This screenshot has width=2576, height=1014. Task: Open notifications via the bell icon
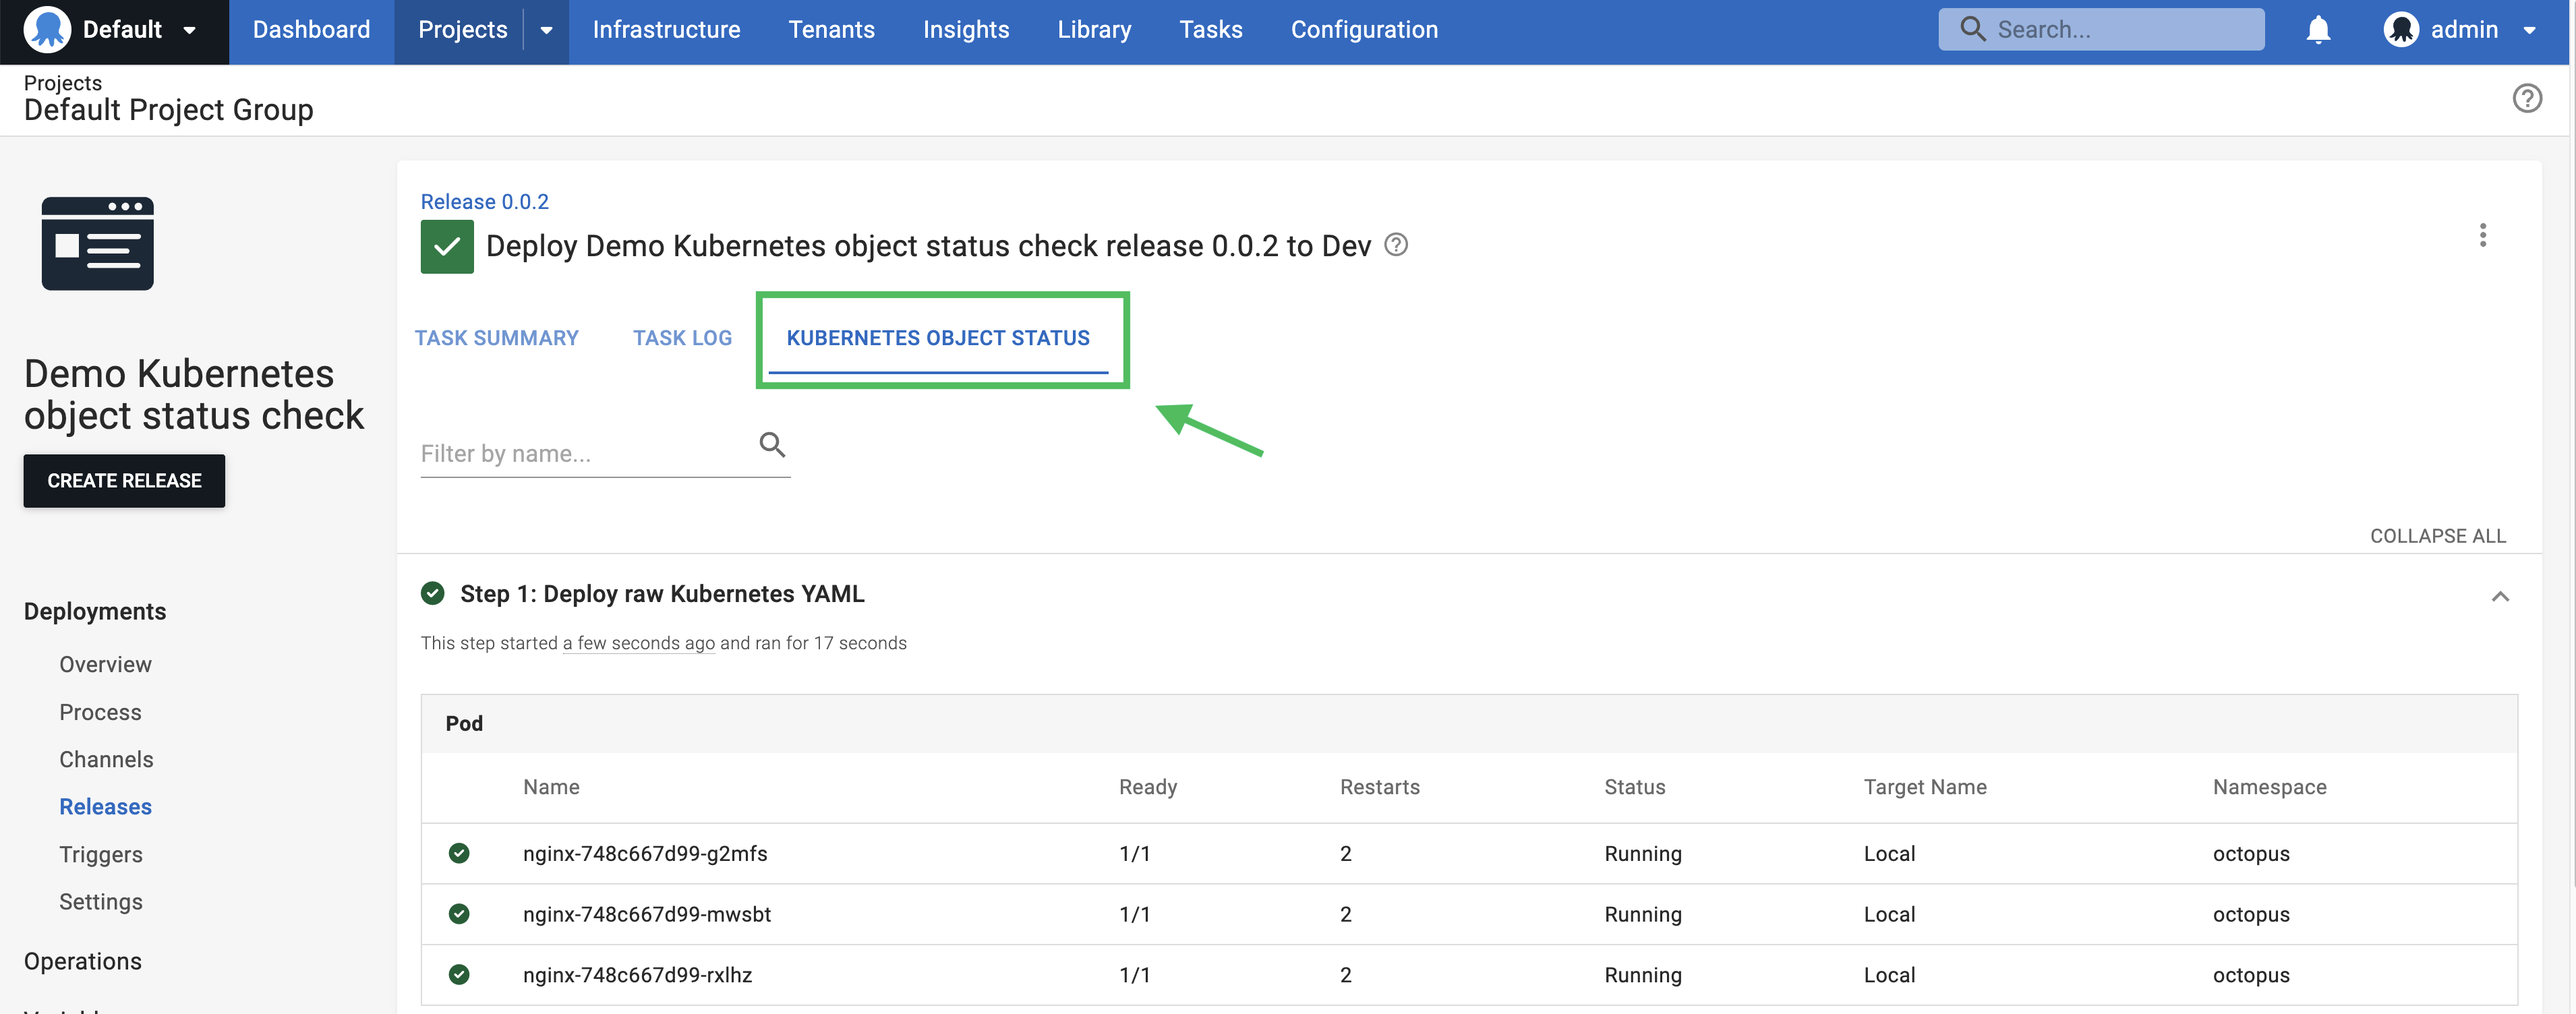coord(2318,29)
